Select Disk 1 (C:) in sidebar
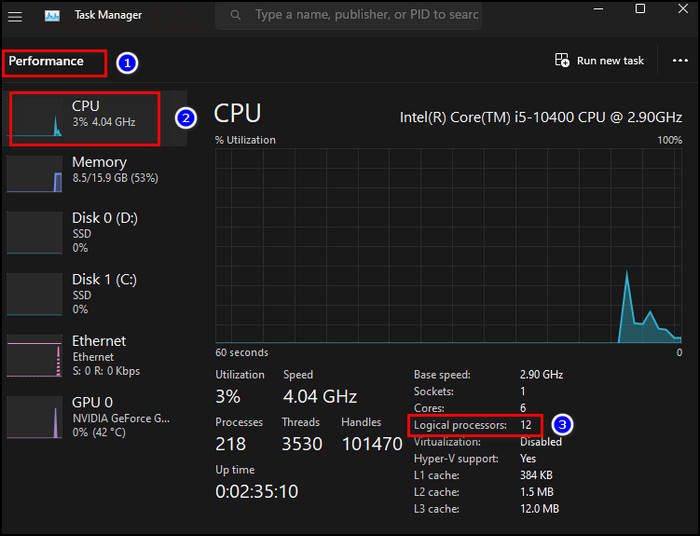 point(96,294)
